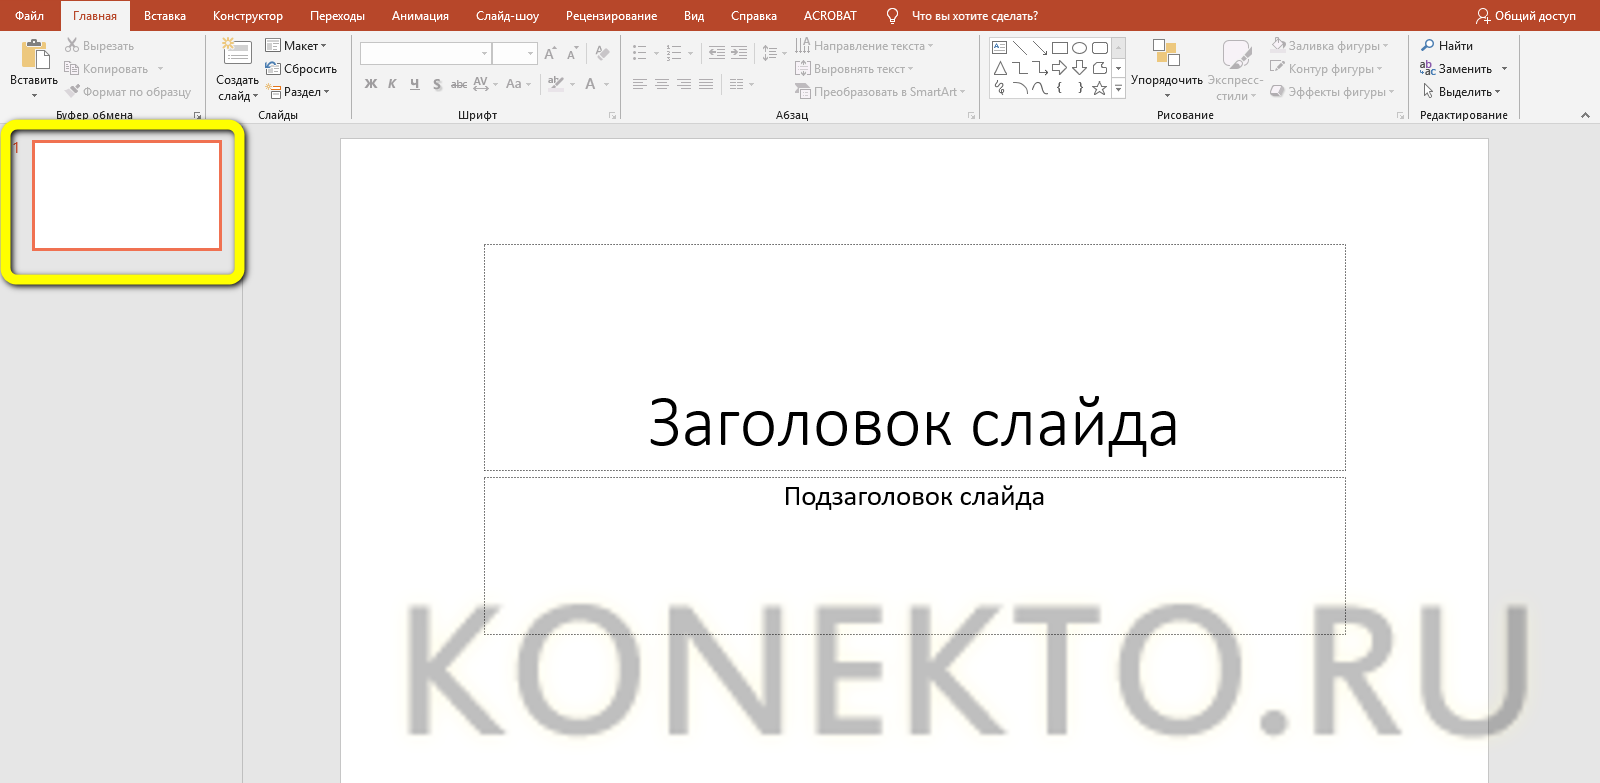
Task: Open Shape Outline (Контур фигуры) menu
Action: click(x=1327, y=69)
